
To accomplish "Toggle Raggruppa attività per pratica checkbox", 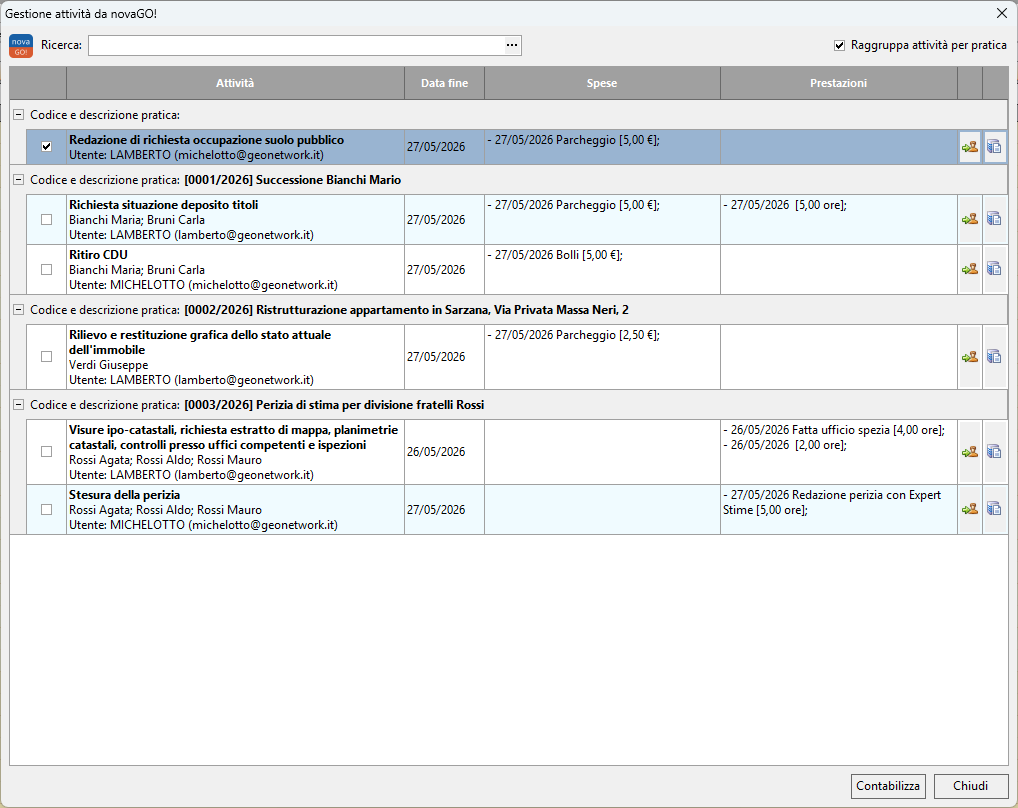I will click(839, 45).
